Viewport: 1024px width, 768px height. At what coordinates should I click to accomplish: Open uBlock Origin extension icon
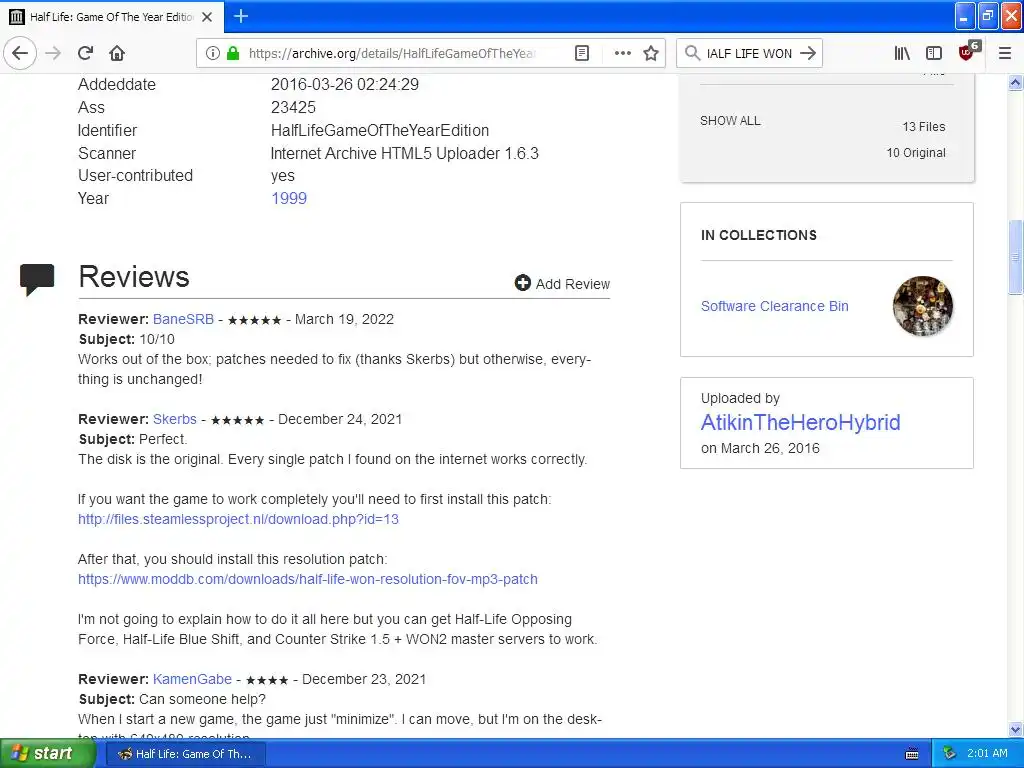(x=968, y=52)
